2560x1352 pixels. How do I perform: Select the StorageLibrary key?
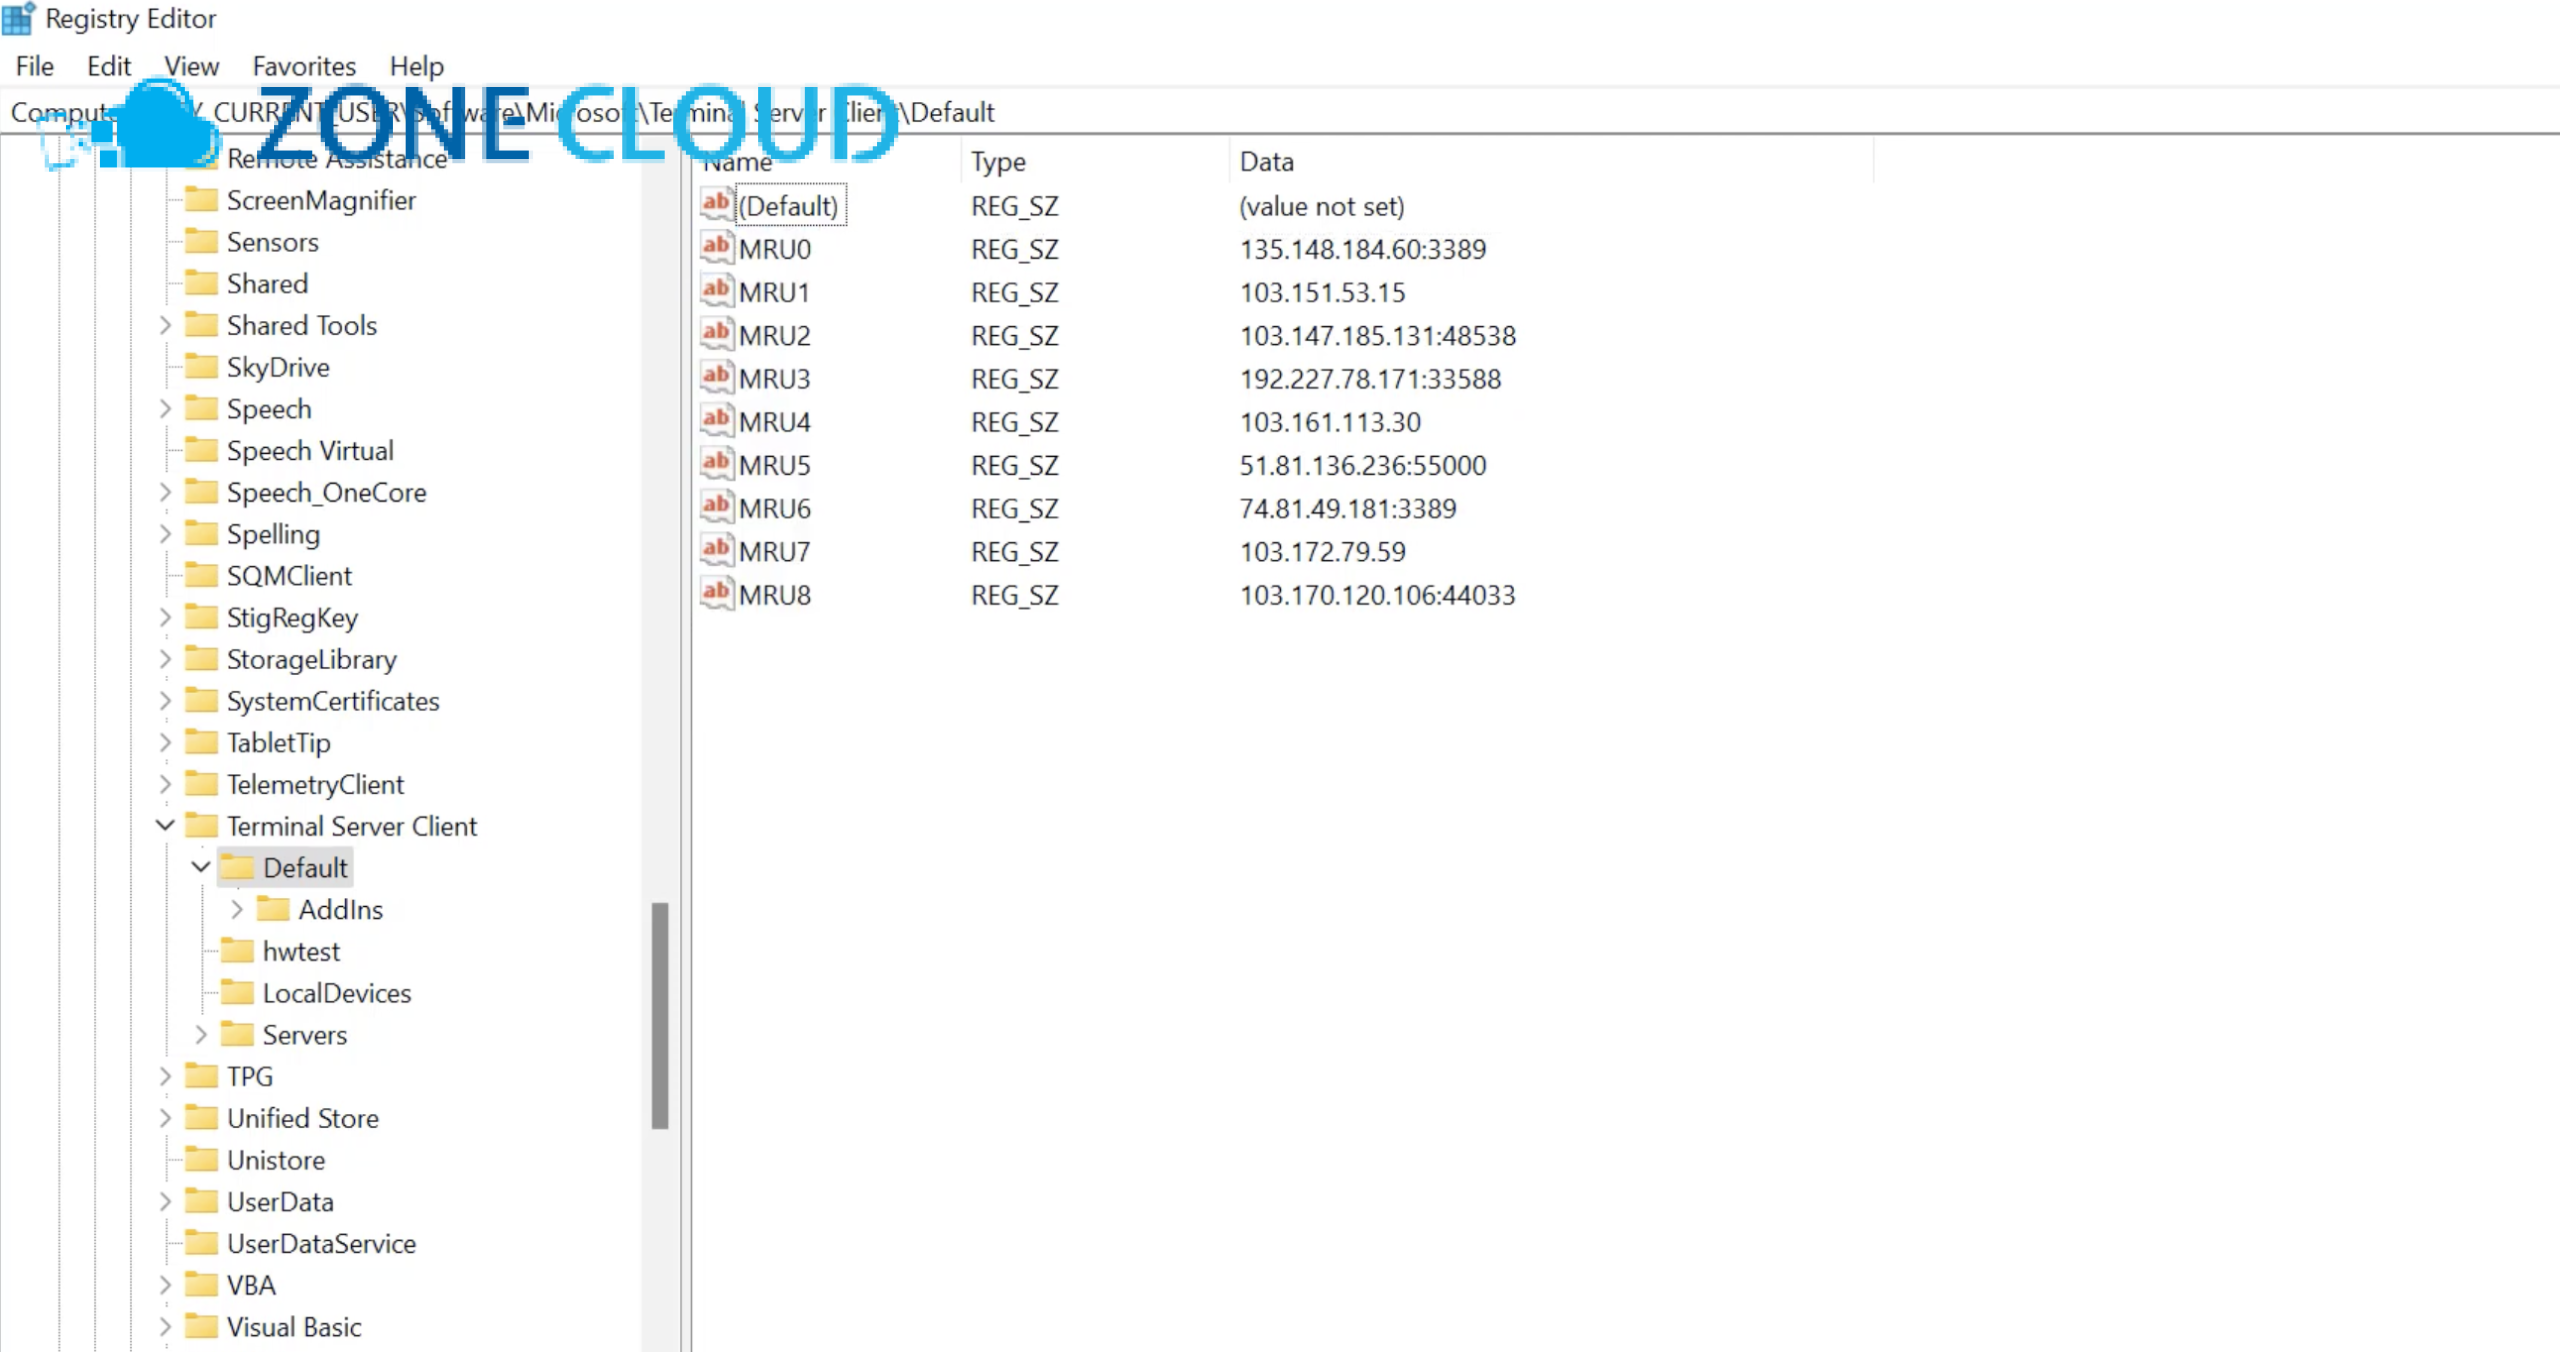(311, 660)
